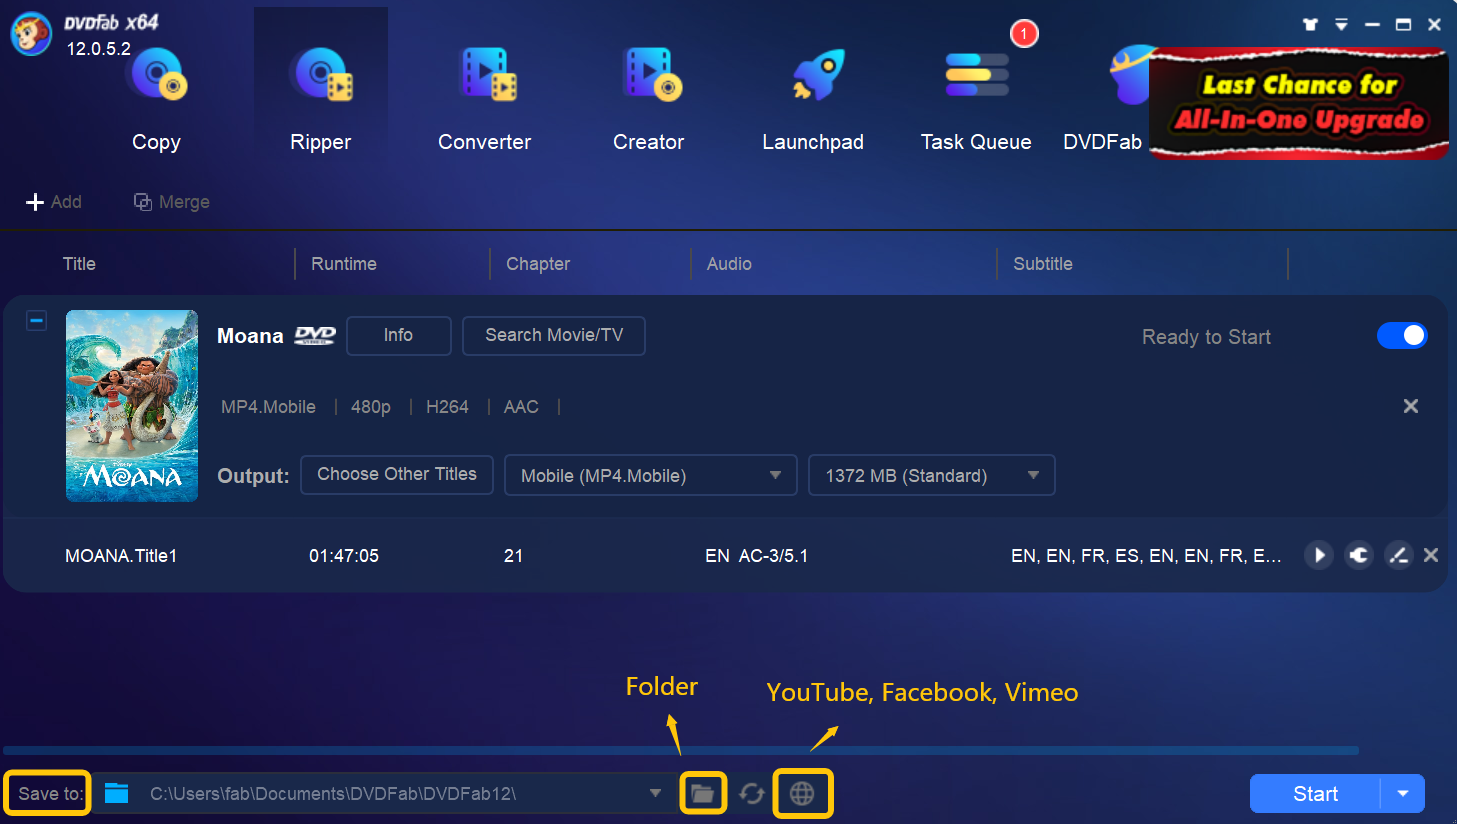Open the Mobile (MP4.Mobile) profile dropdown
The image size is (1457, 824).
pos(650,475)
